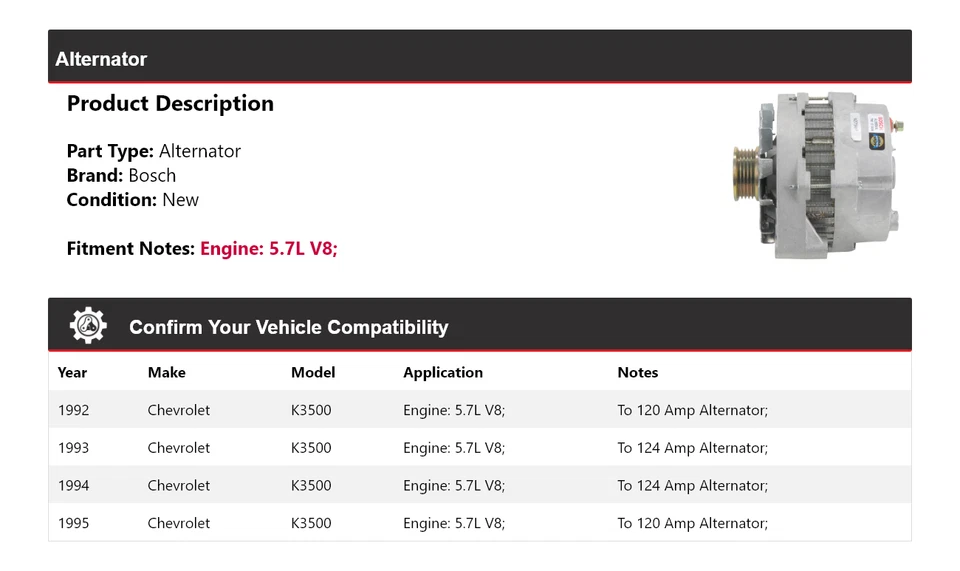Sort by the Make column header
Image resolution: width=960 pixels, height=571 pixels.
[x=166, y=372]
